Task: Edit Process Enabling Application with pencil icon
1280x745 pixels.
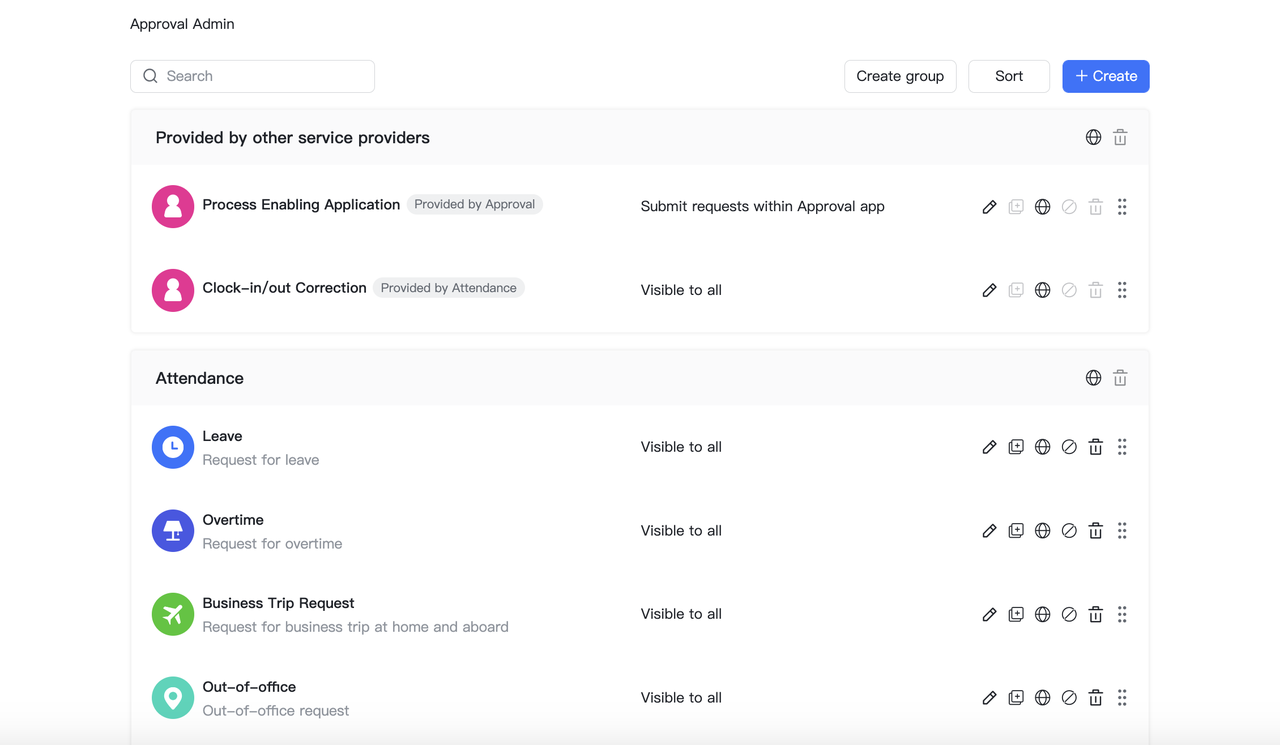Action: [989, 207]
